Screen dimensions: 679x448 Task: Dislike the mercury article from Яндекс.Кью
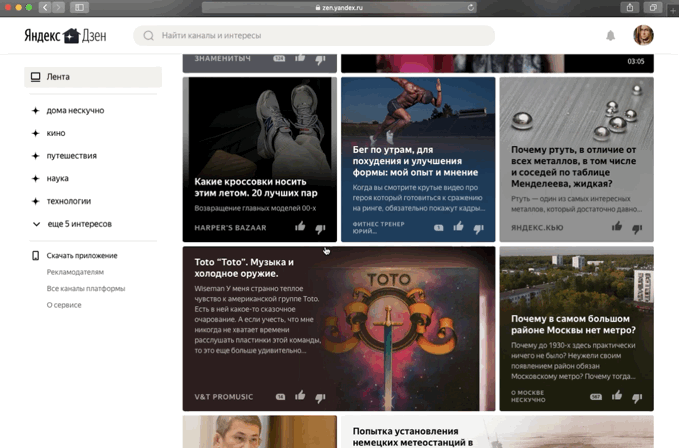pyautogui.click(x=637, y=229)
